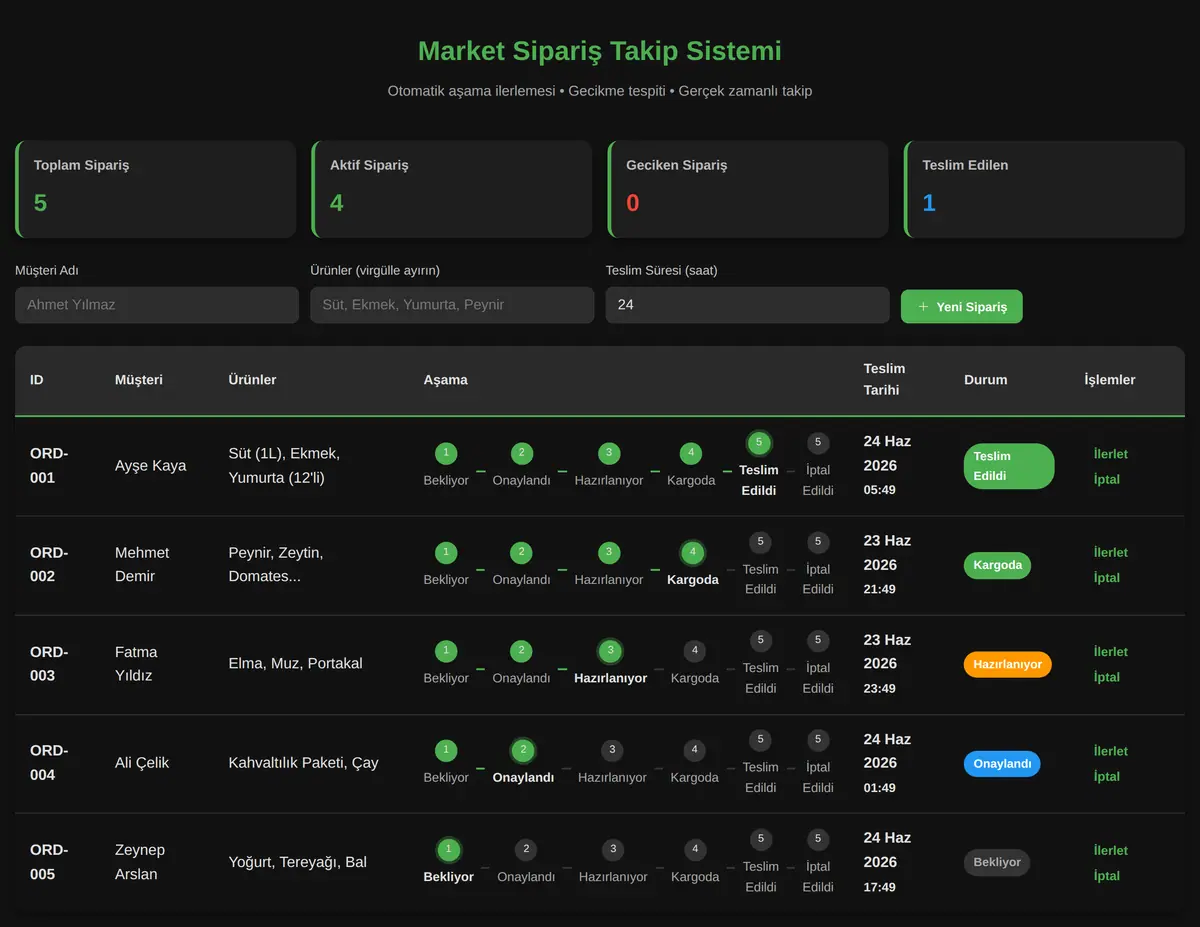
Task: Click the step 4 Kargoda circle in ORD-001
Action: click(691, 453)
